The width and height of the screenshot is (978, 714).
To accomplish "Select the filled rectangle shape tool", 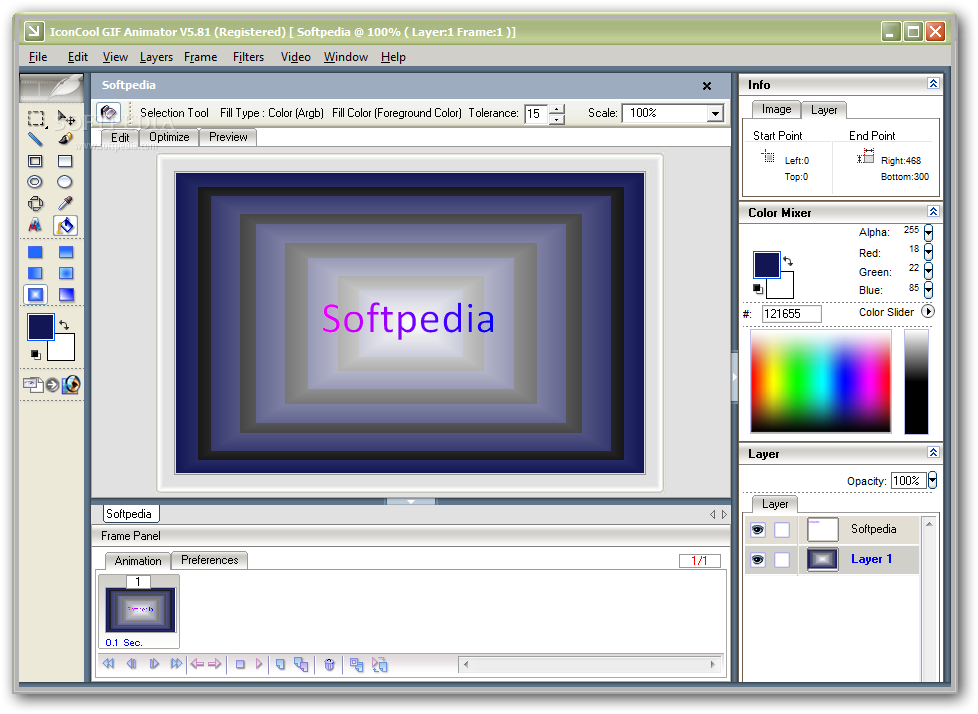I will [65, 161].
